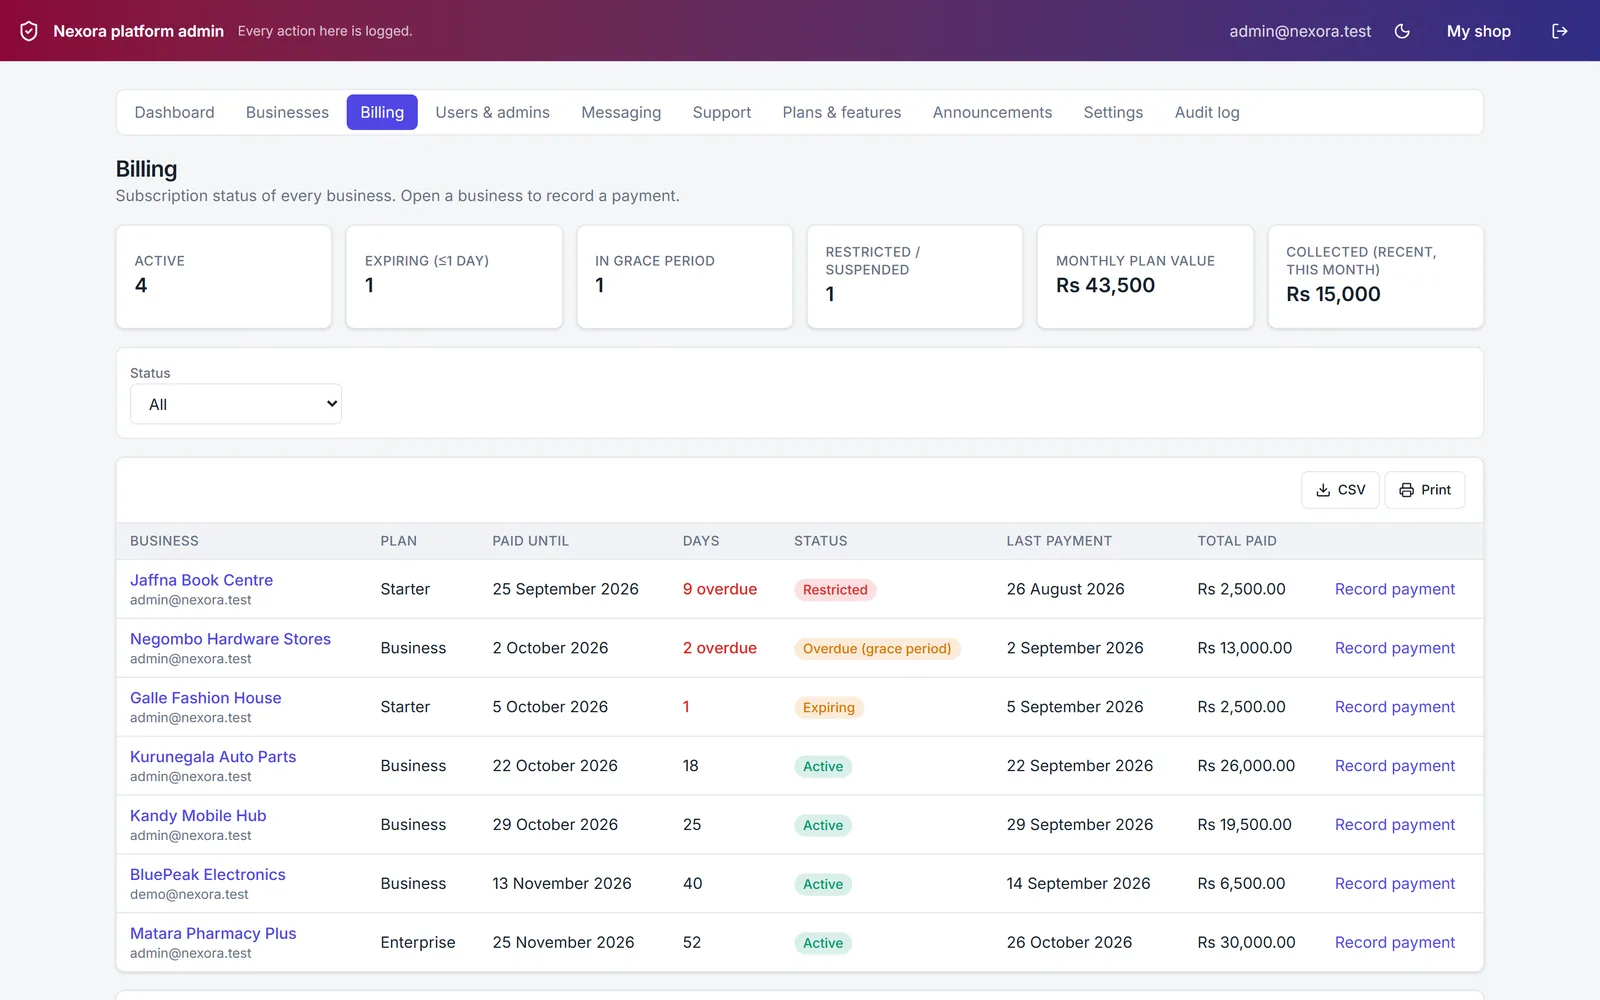View the Announcements tab

point(992,112)
